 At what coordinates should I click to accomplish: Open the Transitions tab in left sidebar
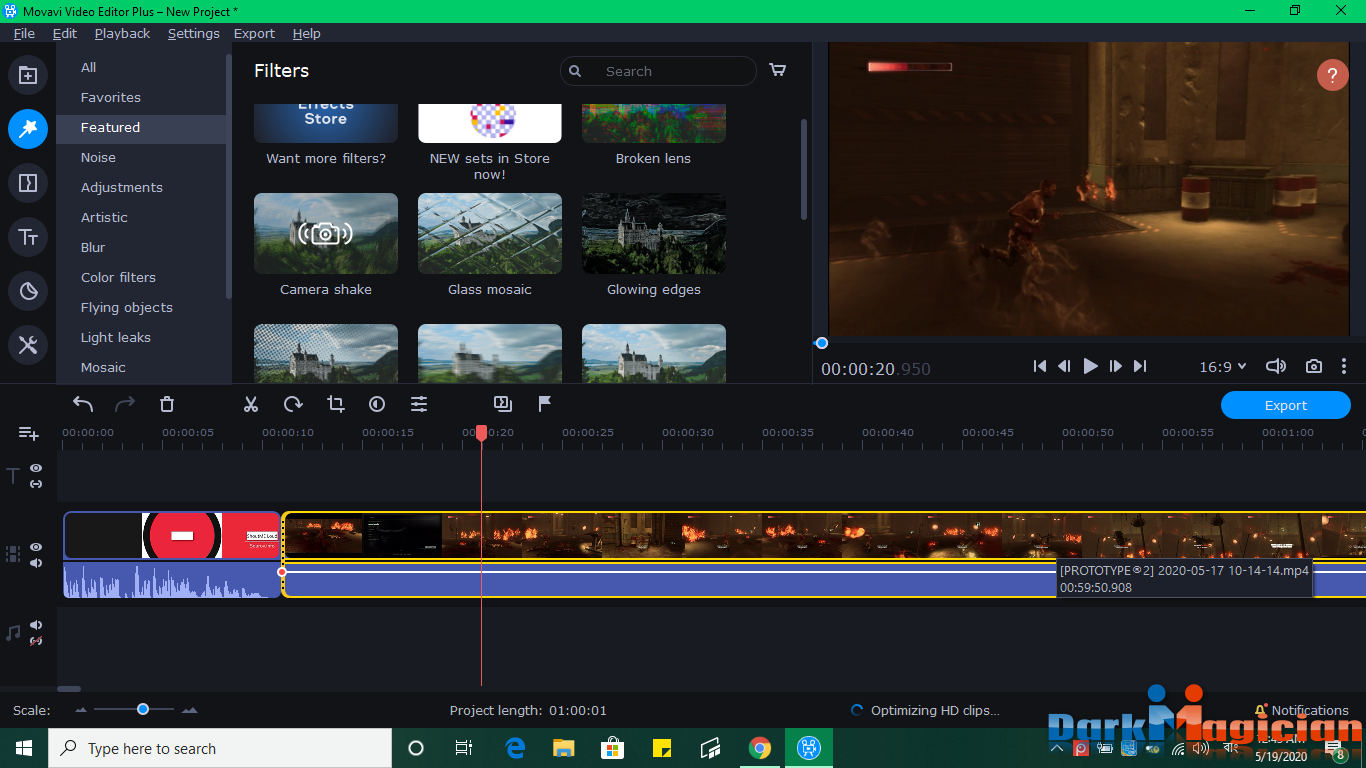point(28,183)
